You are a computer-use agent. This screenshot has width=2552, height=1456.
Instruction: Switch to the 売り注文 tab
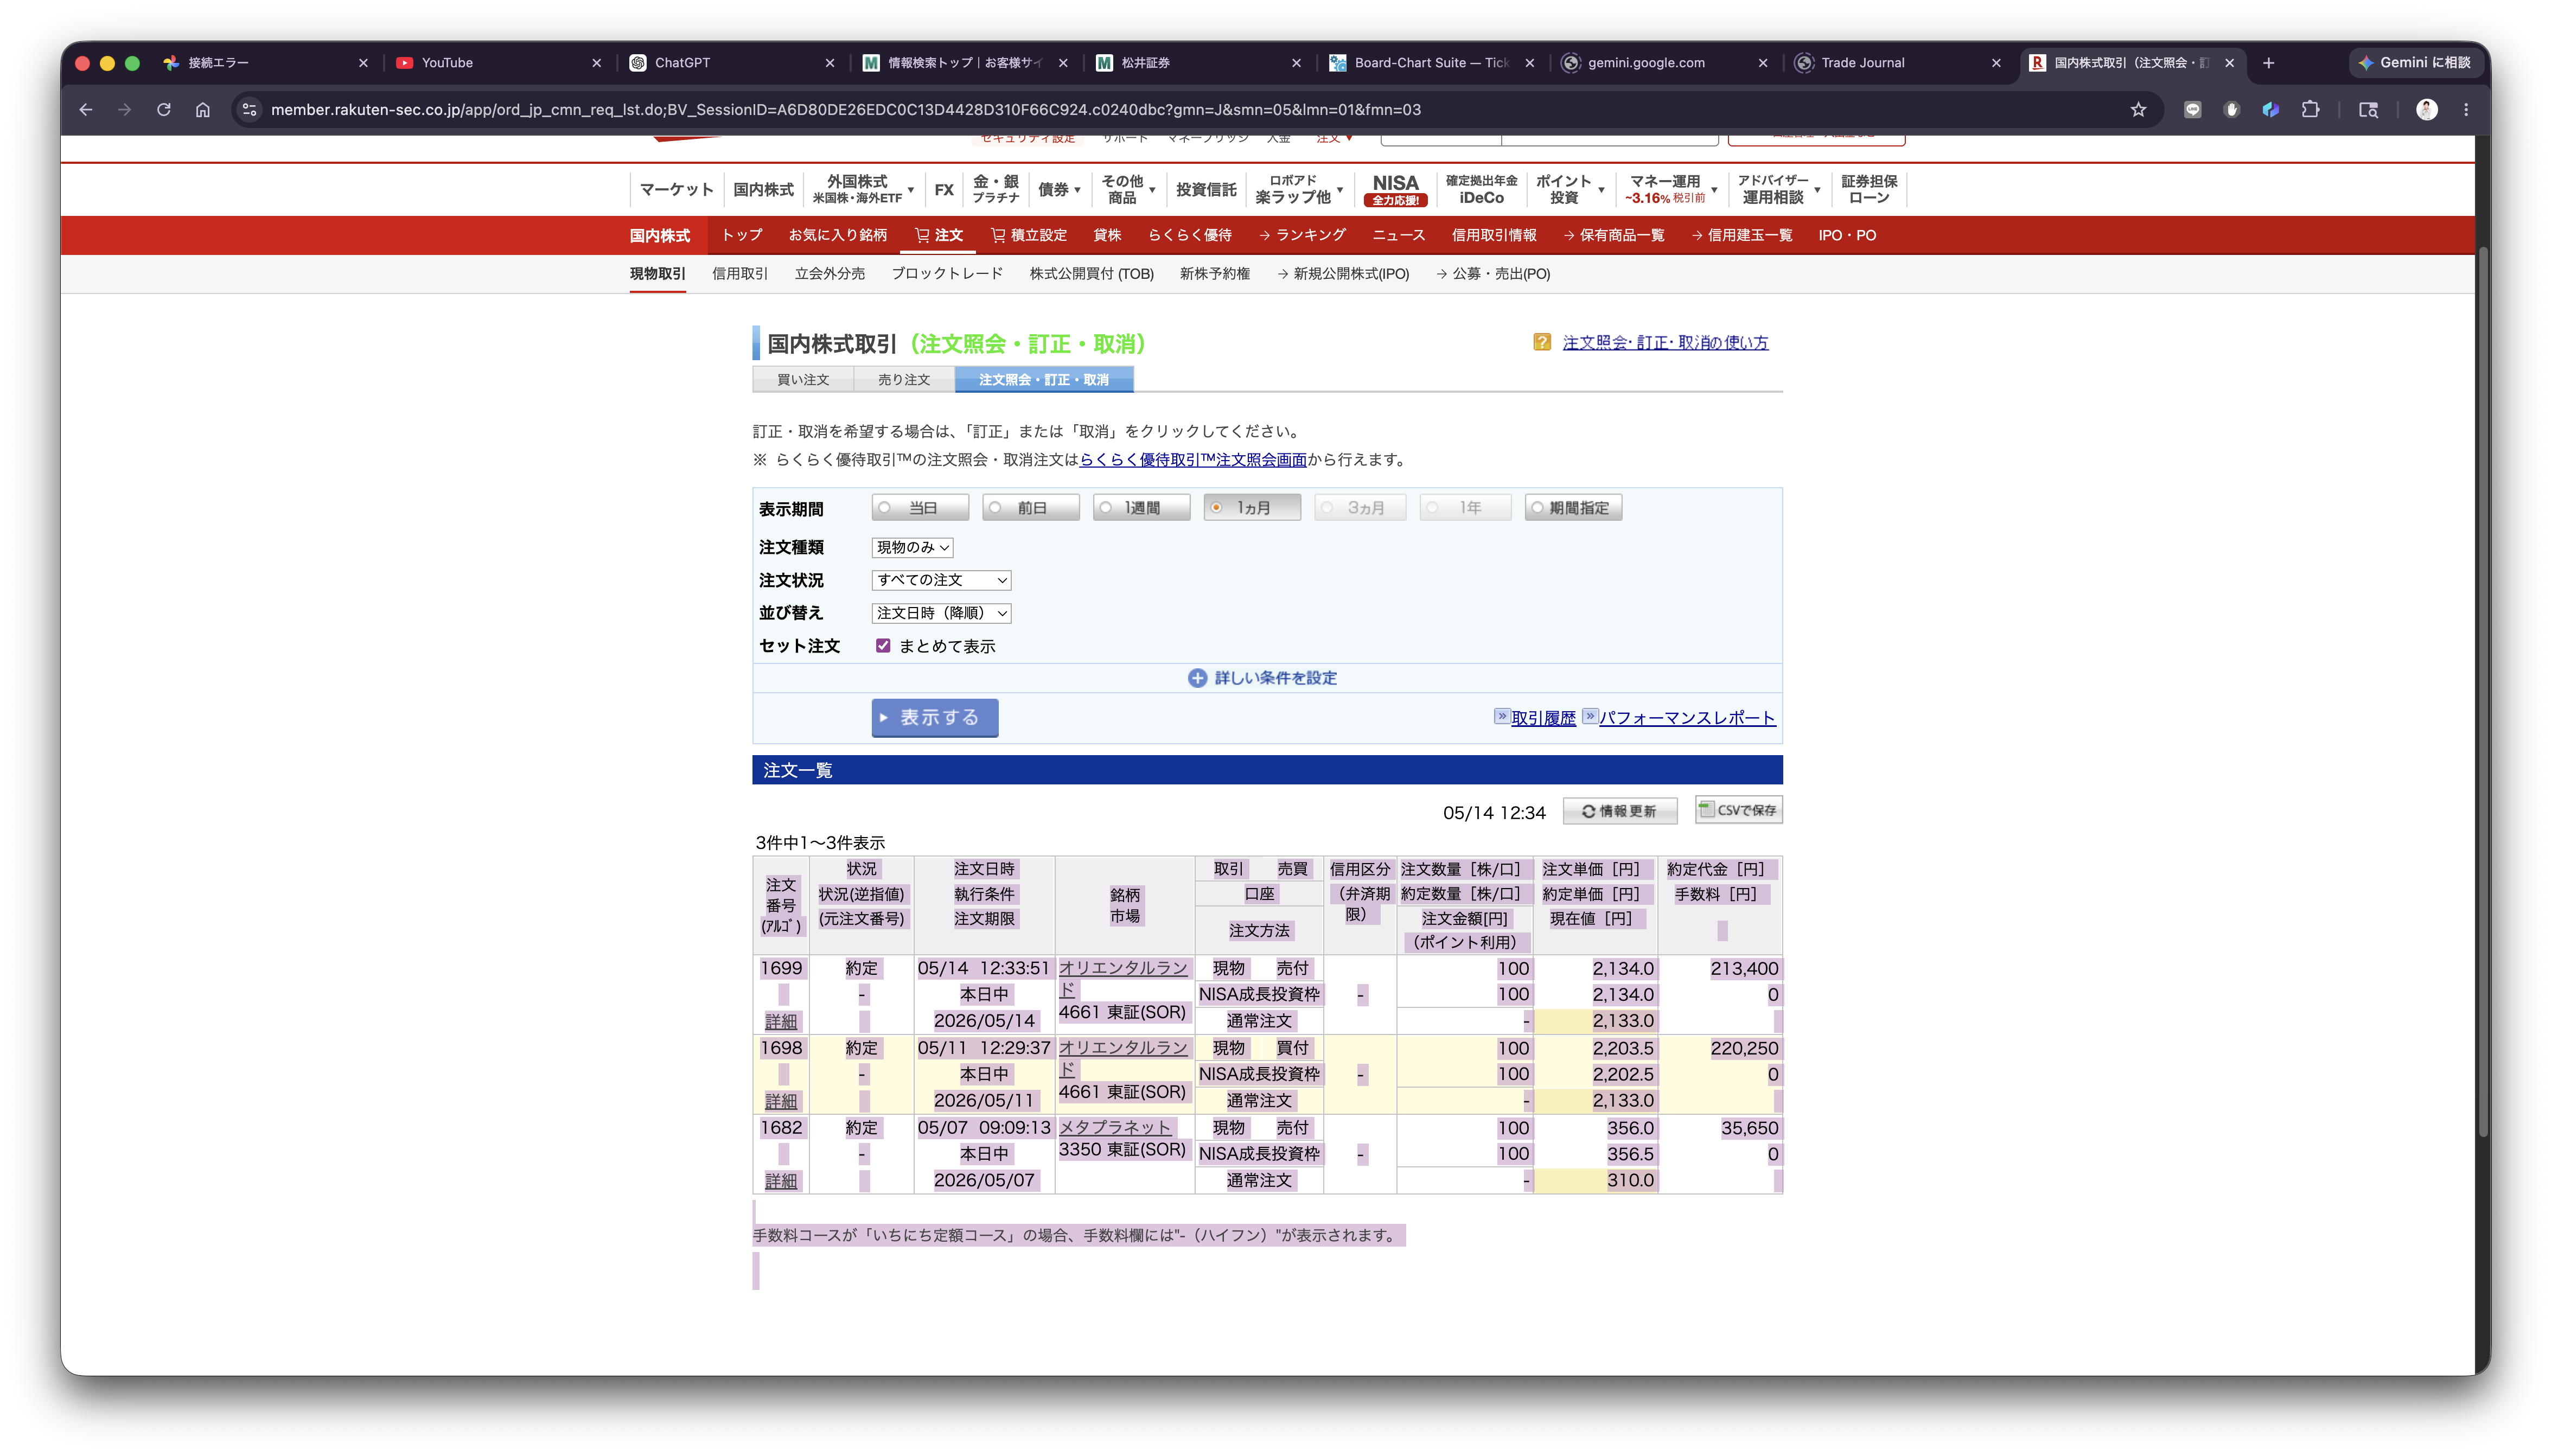tap(904, 380)
